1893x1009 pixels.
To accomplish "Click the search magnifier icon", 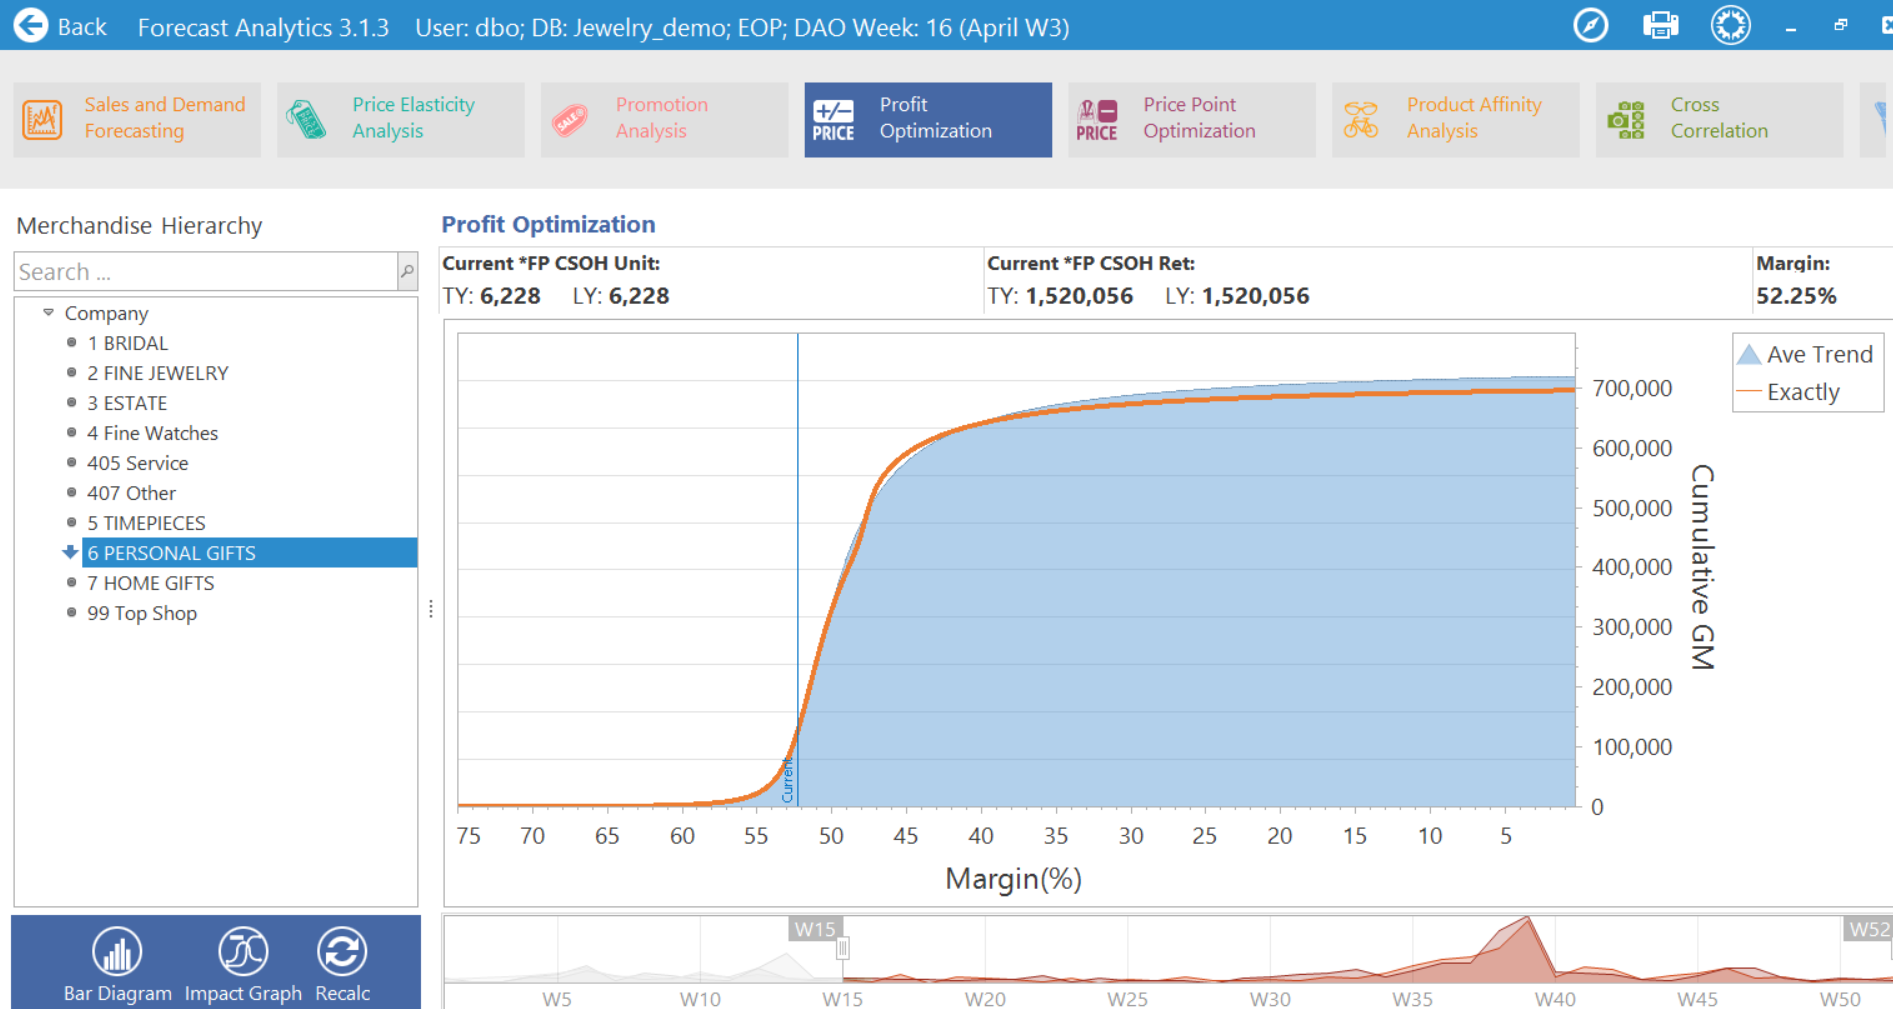I will point(407,271).
